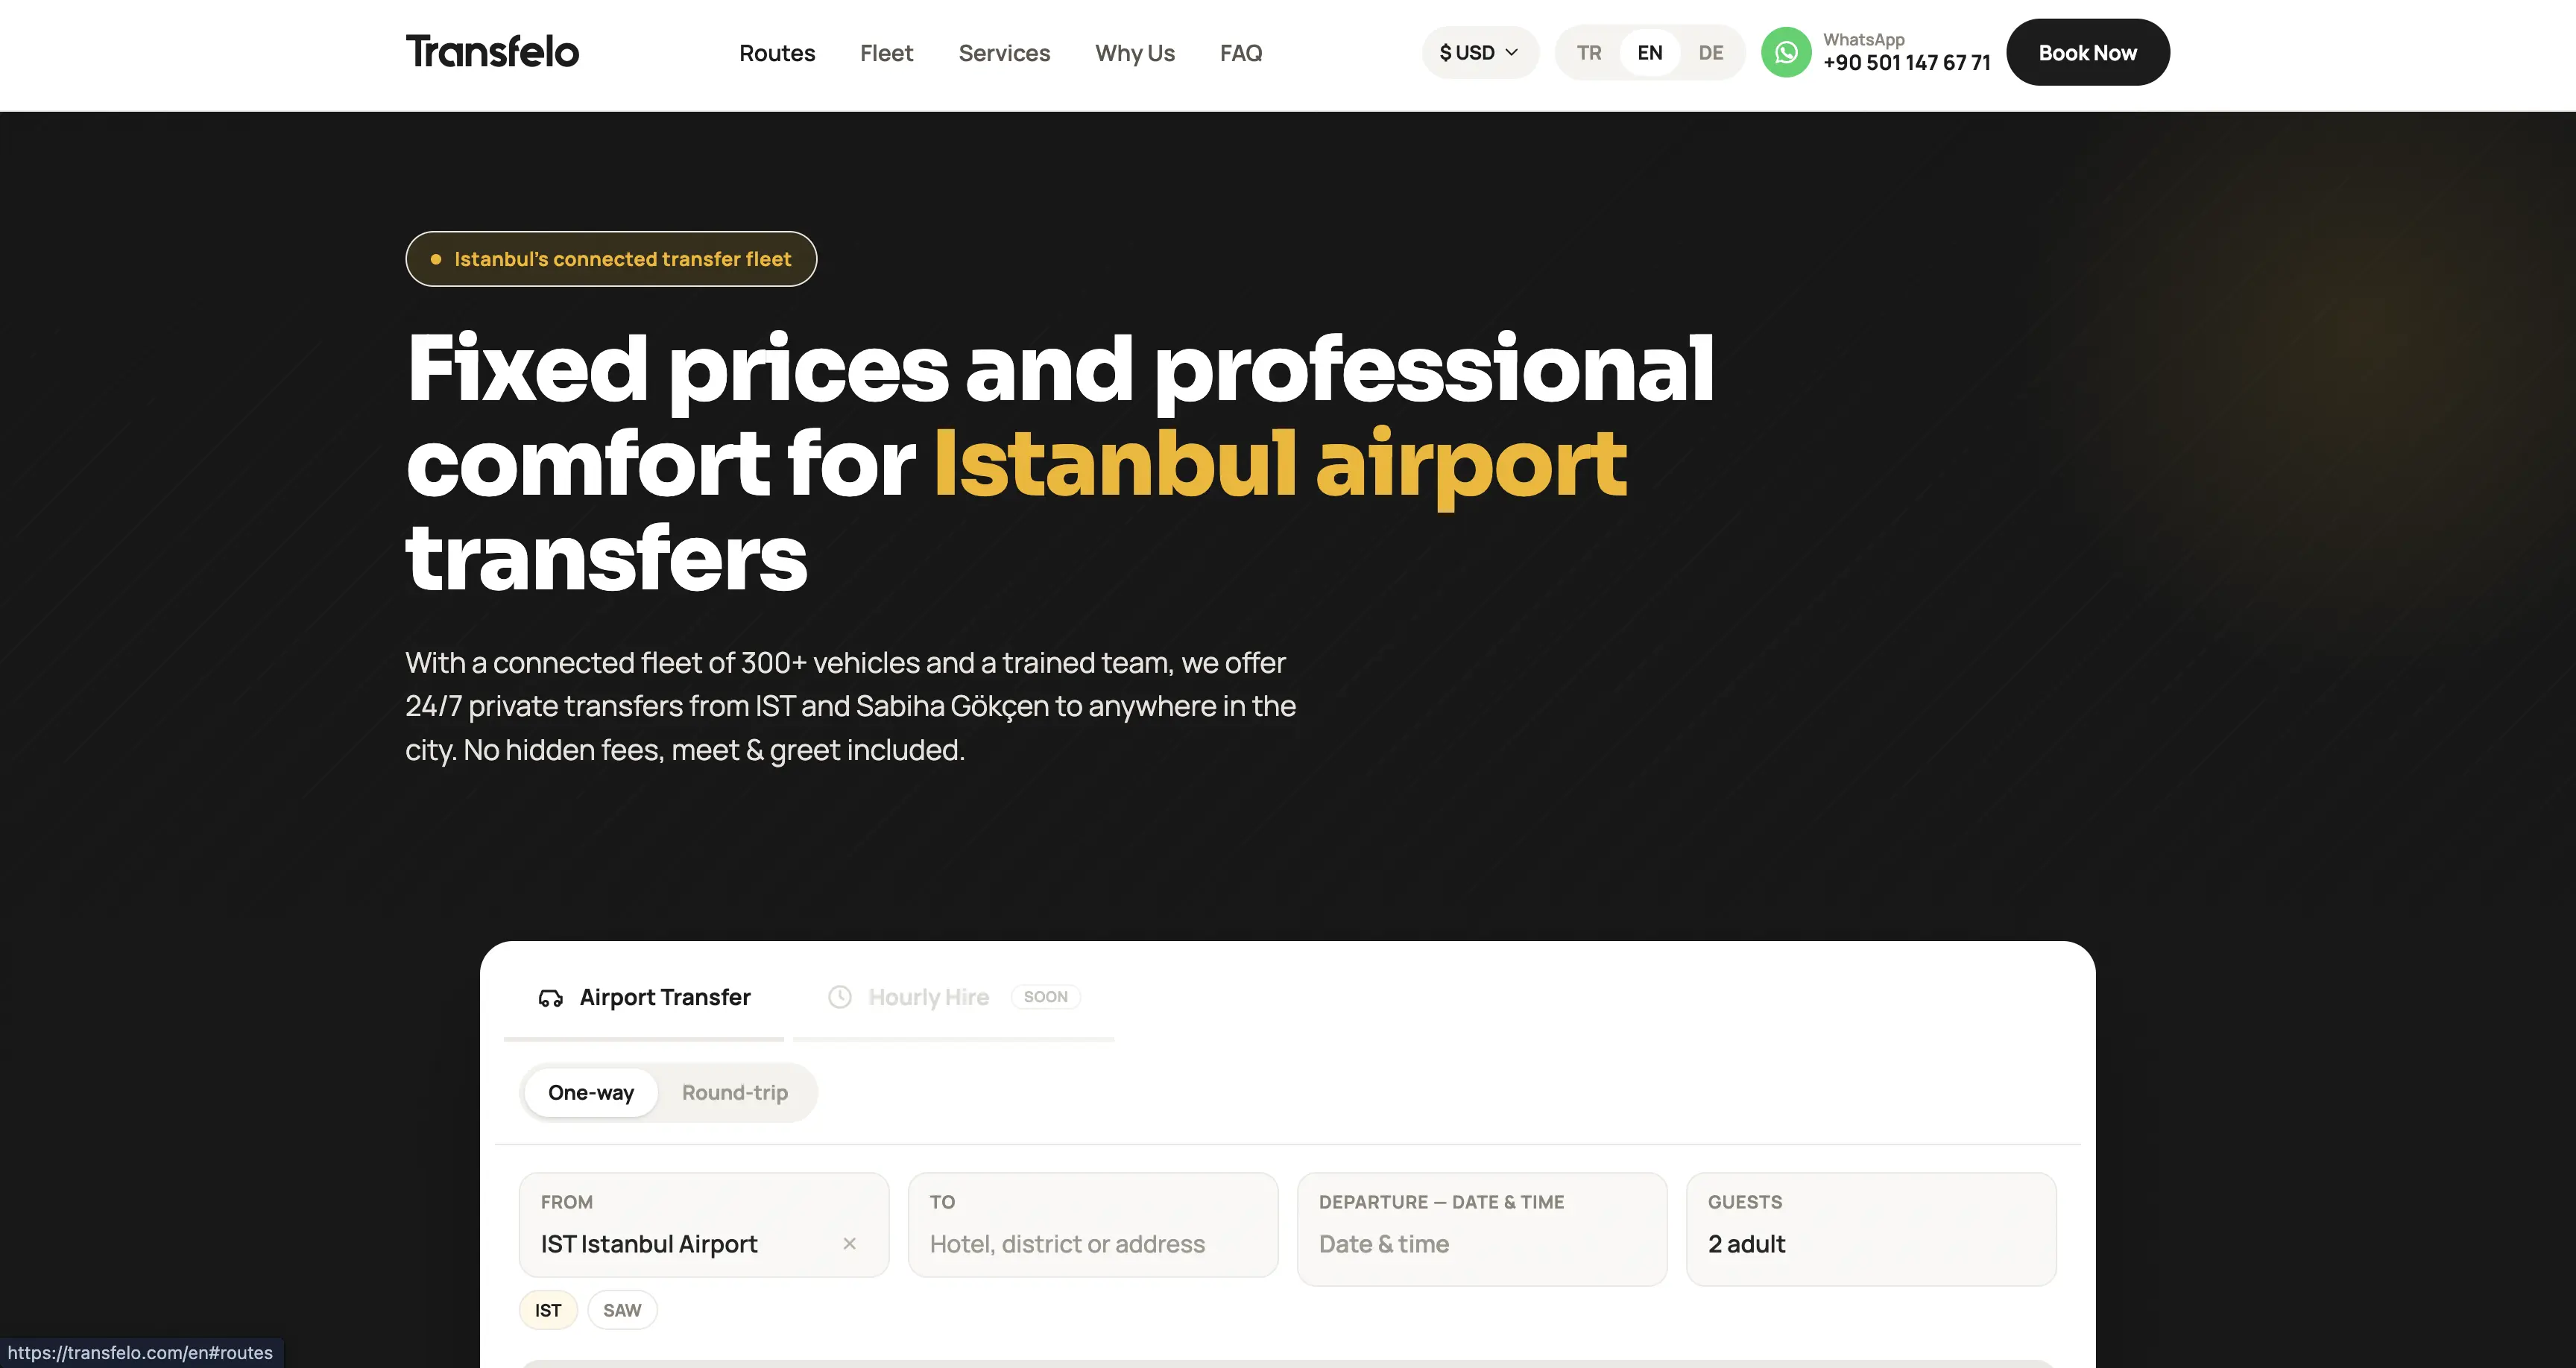
Task: Click the WhatsApp phone number +90 501 147 67 71
Action: (1906, 63)
